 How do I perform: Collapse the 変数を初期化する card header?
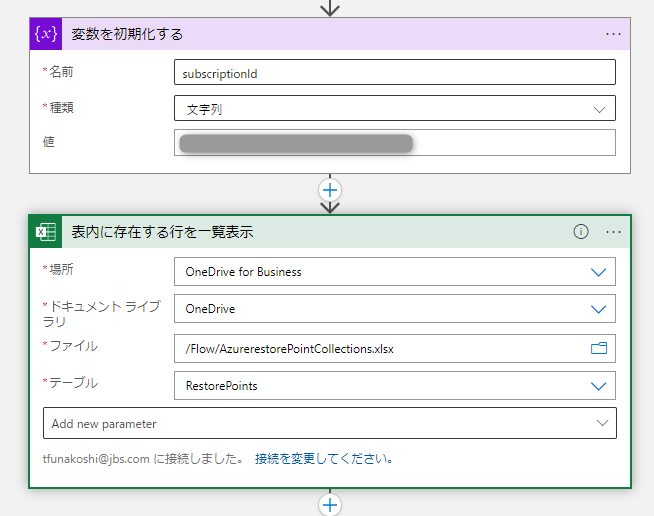pyautogui.click(x=330, y=34)
